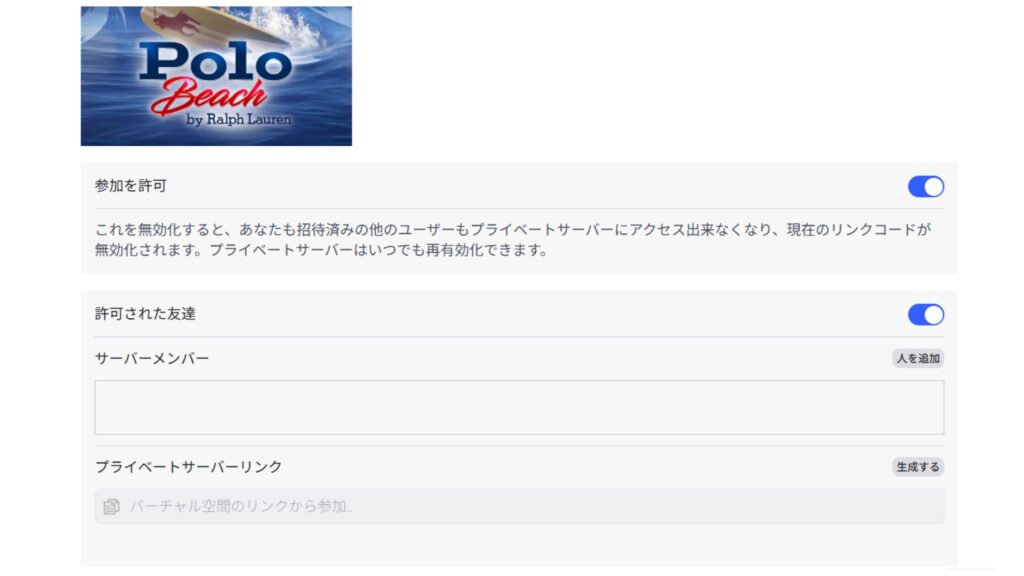Viewport: 1024px width, 576px height.
Task: Click the second description line ending 再有効化できます
Action: [321, 250]
